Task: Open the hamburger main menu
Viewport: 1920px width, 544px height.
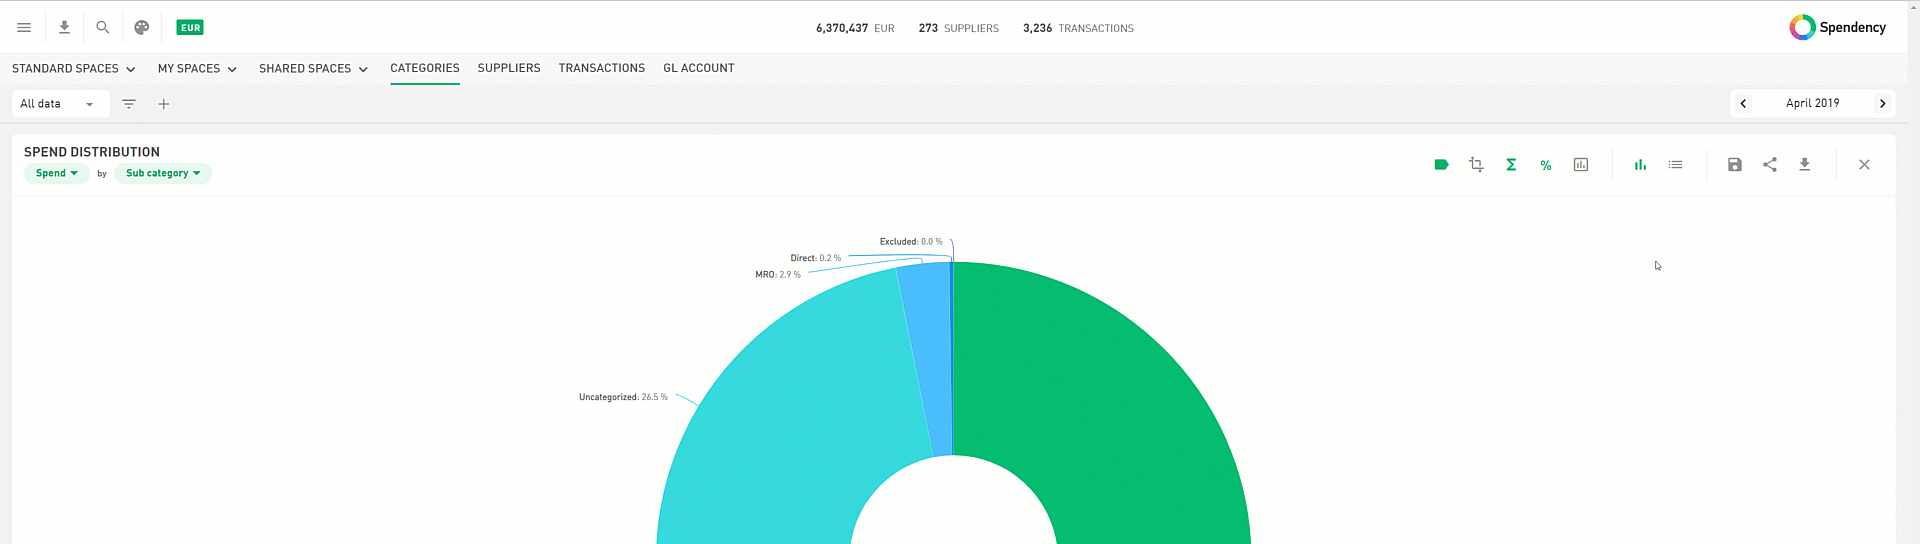Action: 24,28
